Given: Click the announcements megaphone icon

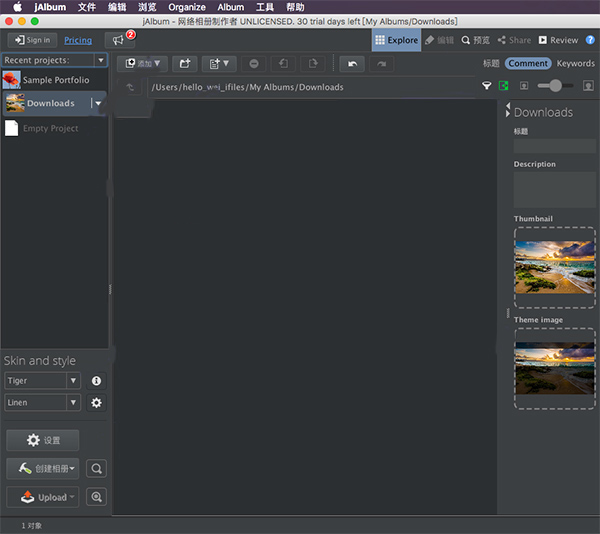Looking at the screenshot, I should click(119, 40).
